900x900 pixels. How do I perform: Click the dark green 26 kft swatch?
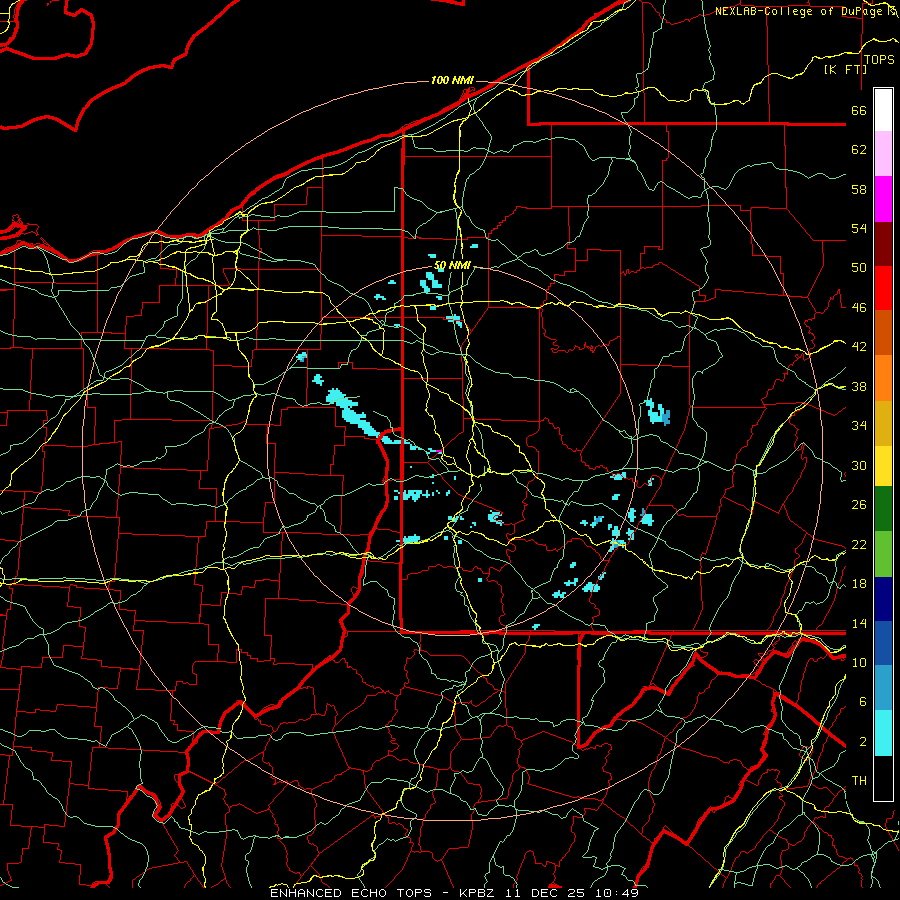(x=883, y=509)
